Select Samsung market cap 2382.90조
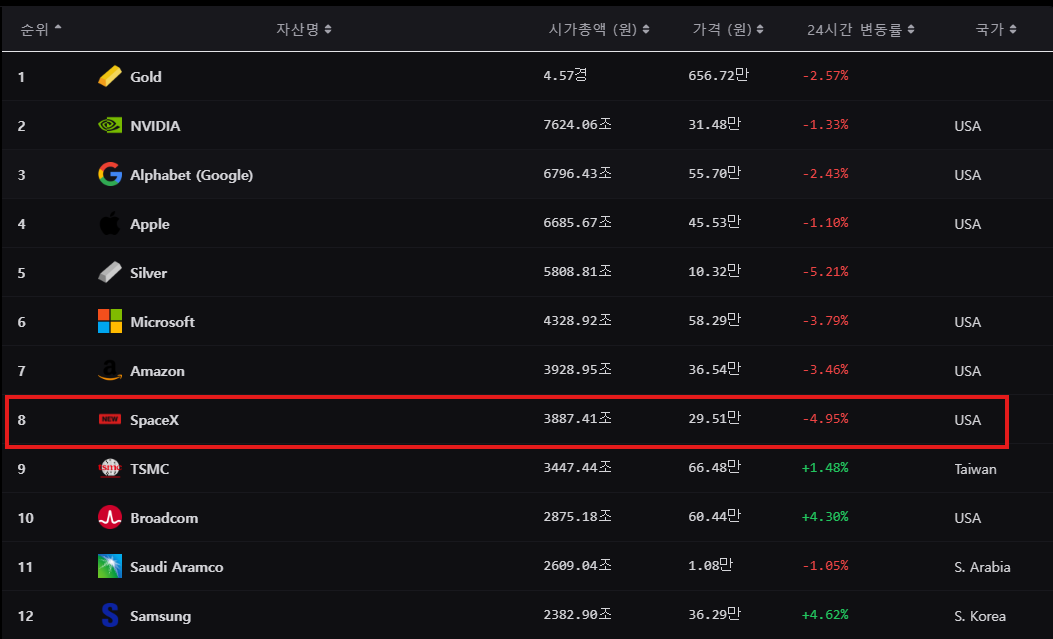This screenshot has height=639, width=1053. [x=578, y=614]
